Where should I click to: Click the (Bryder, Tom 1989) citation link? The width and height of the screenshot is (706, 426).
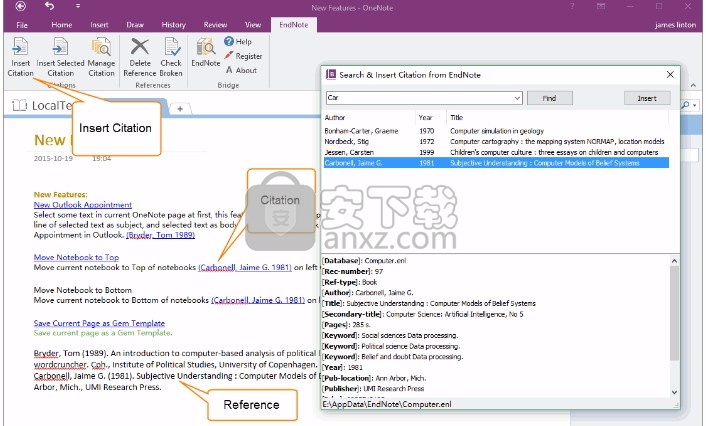tap(161, 235)
